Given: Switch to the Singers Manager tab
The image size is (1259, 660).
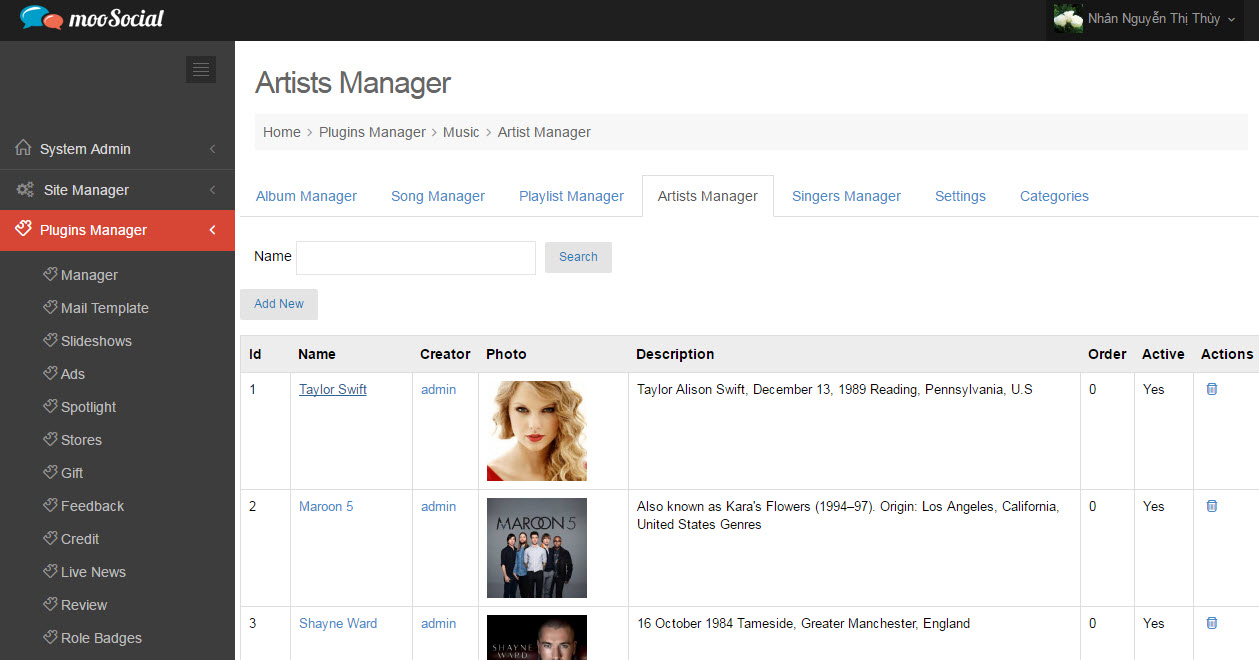Looking at the screenshot, I should tap(846, 196).
